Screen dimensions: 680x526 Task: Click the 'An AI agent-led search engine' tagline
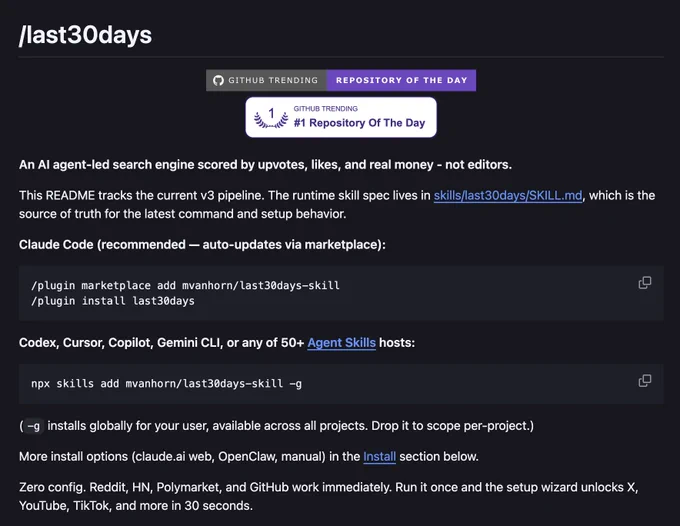[265, 165]
